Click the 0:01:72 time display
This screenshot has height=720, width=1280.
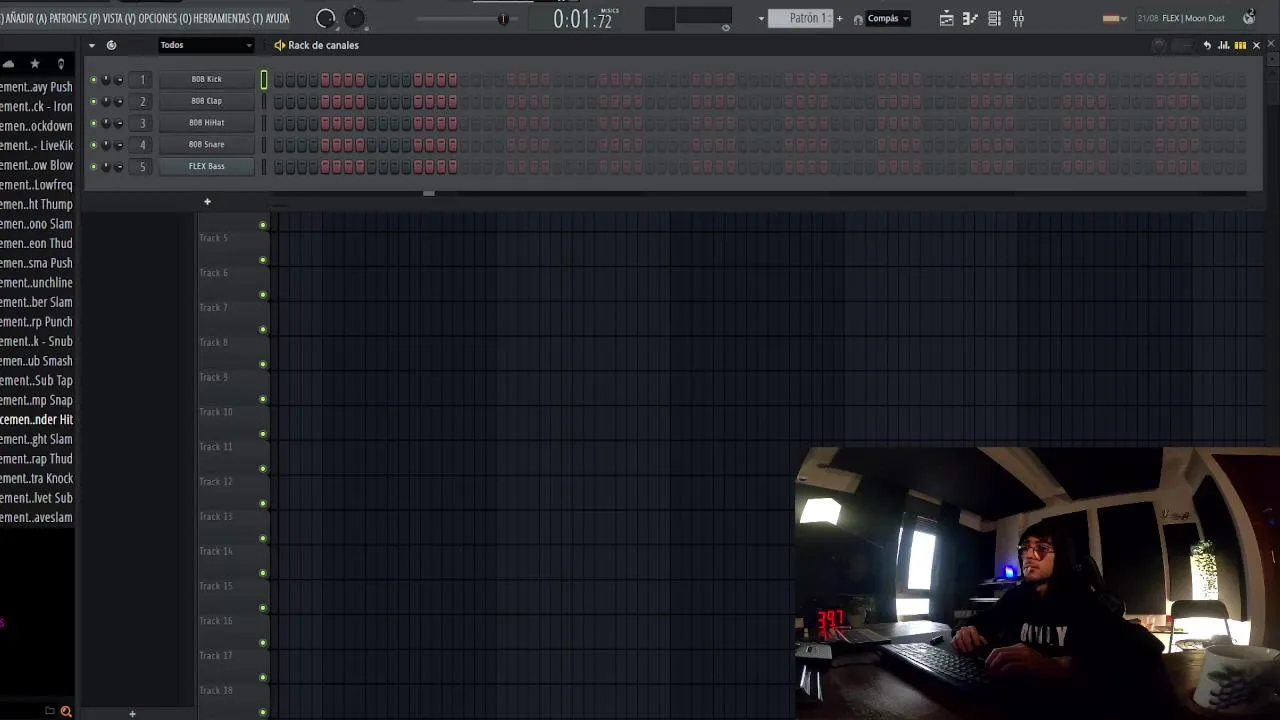[x=582, y=19]
